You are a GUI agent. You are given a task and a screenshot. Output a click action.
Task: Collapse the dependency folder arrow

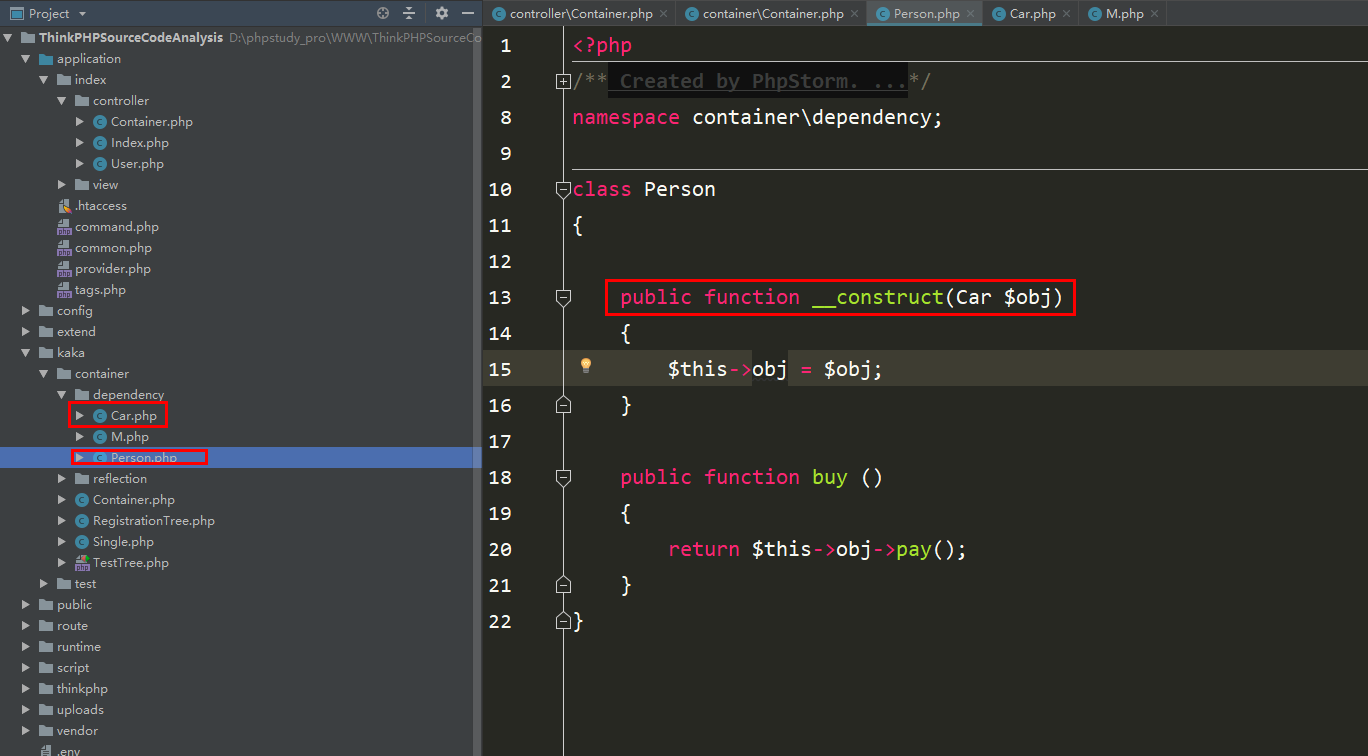[62, 395]
